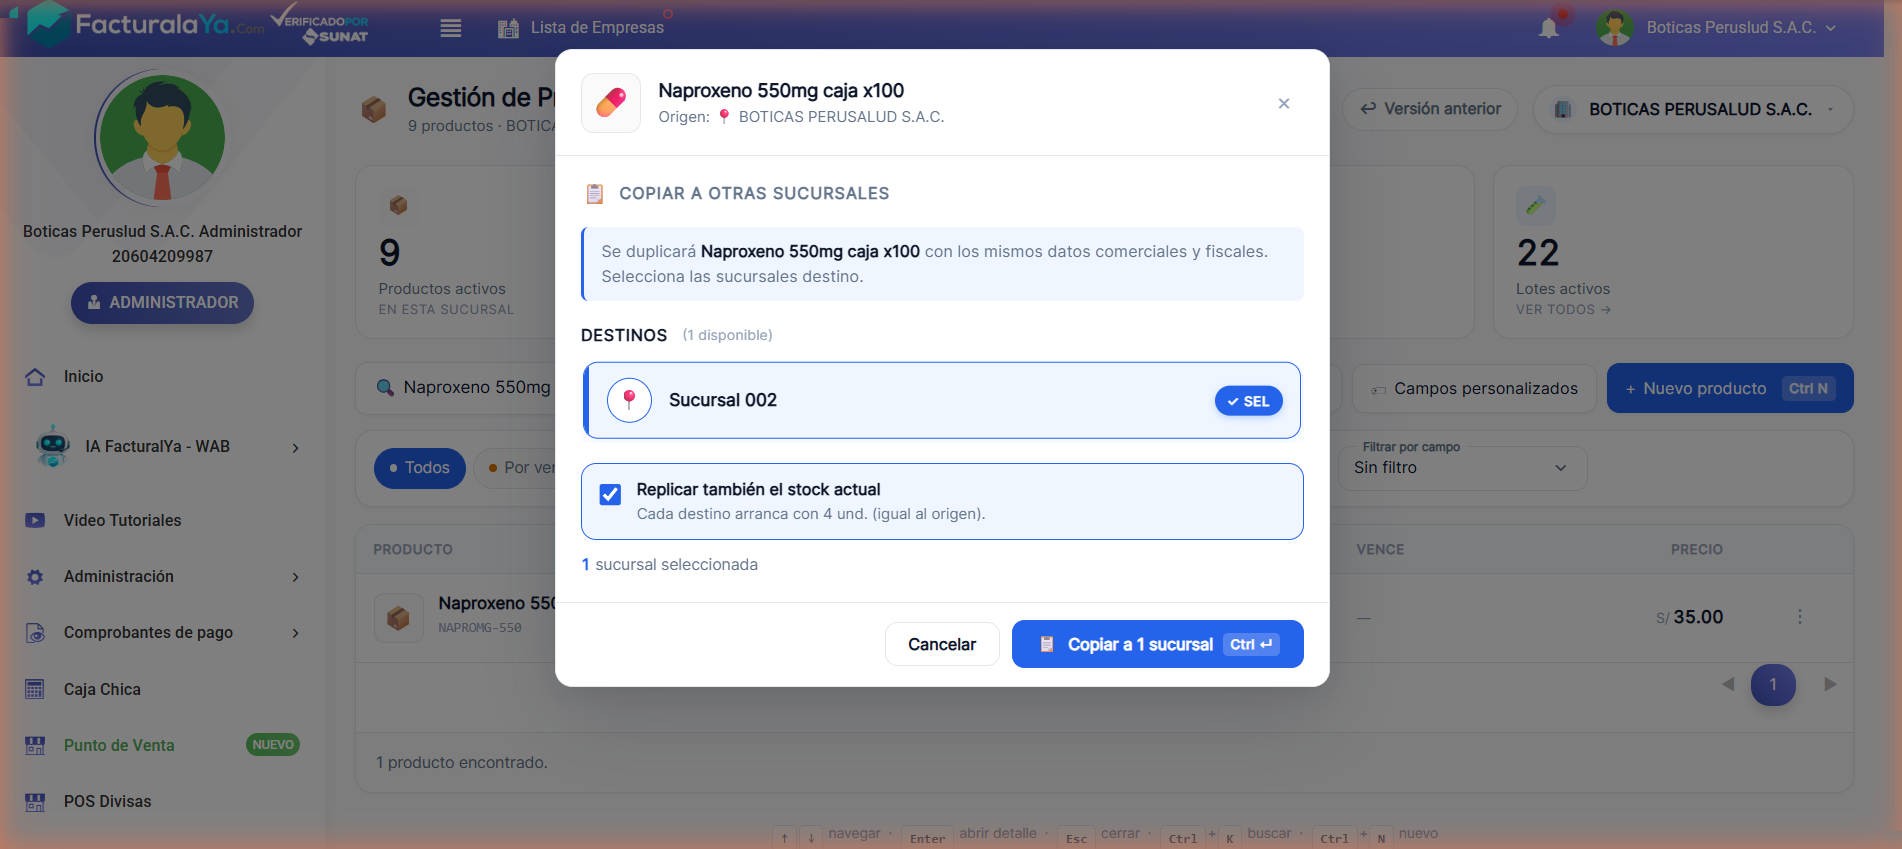The width and height of the screenshot is (1902, 849).
Task: Click the Punto de Venta store icon
Action: (35, 745)
